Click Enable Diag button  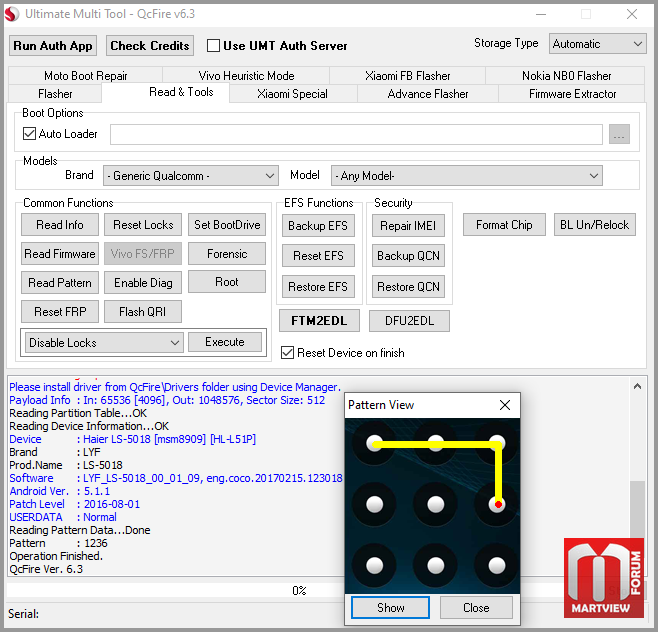[143, 283]
